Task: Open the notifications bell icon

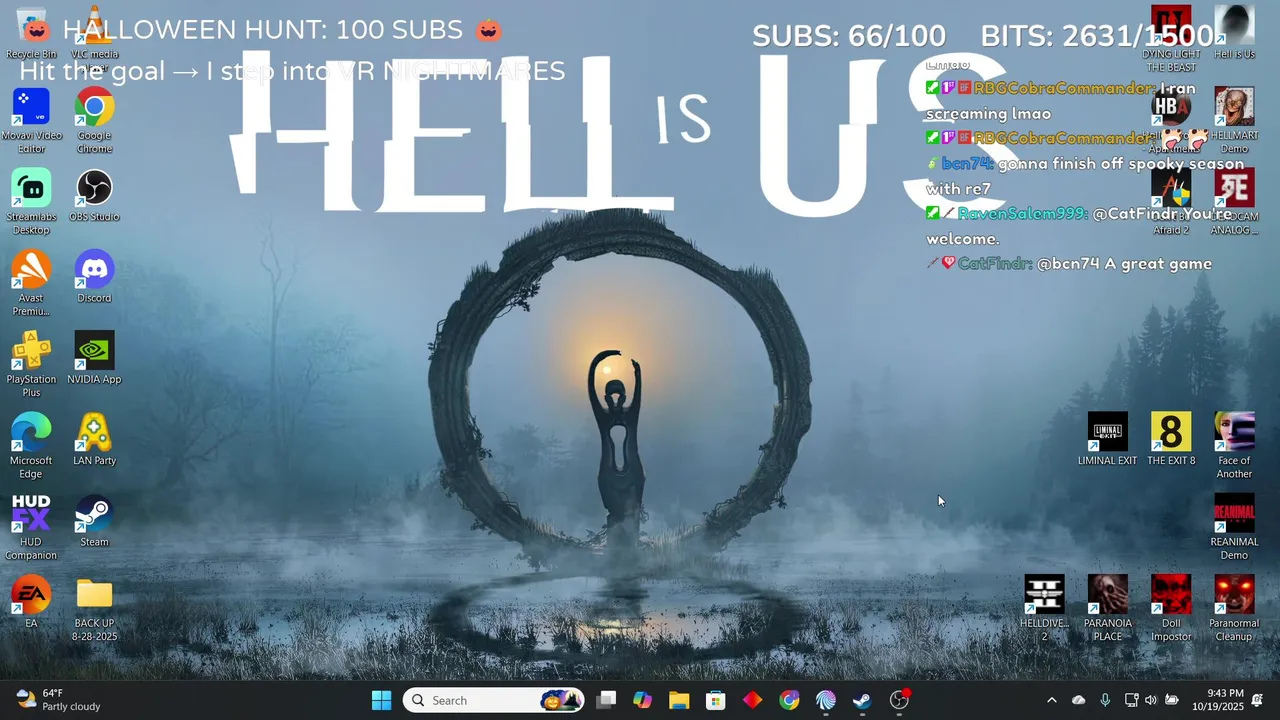Action: coord(1258,700)
